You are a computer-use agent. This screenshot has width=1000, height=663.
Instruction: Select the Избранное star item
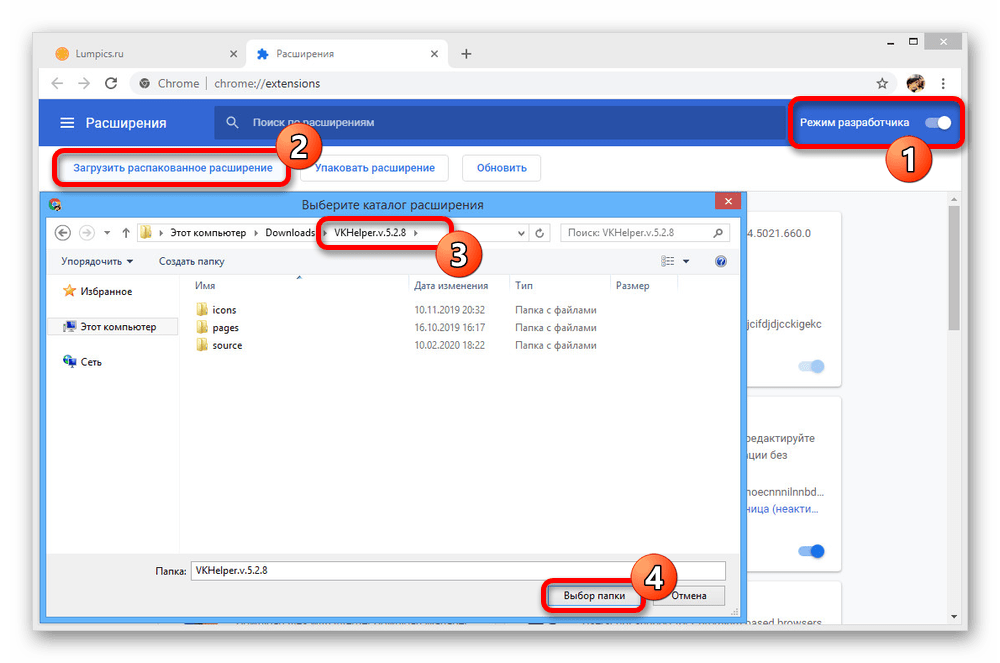pyautogui.click(x=98, y=291)
